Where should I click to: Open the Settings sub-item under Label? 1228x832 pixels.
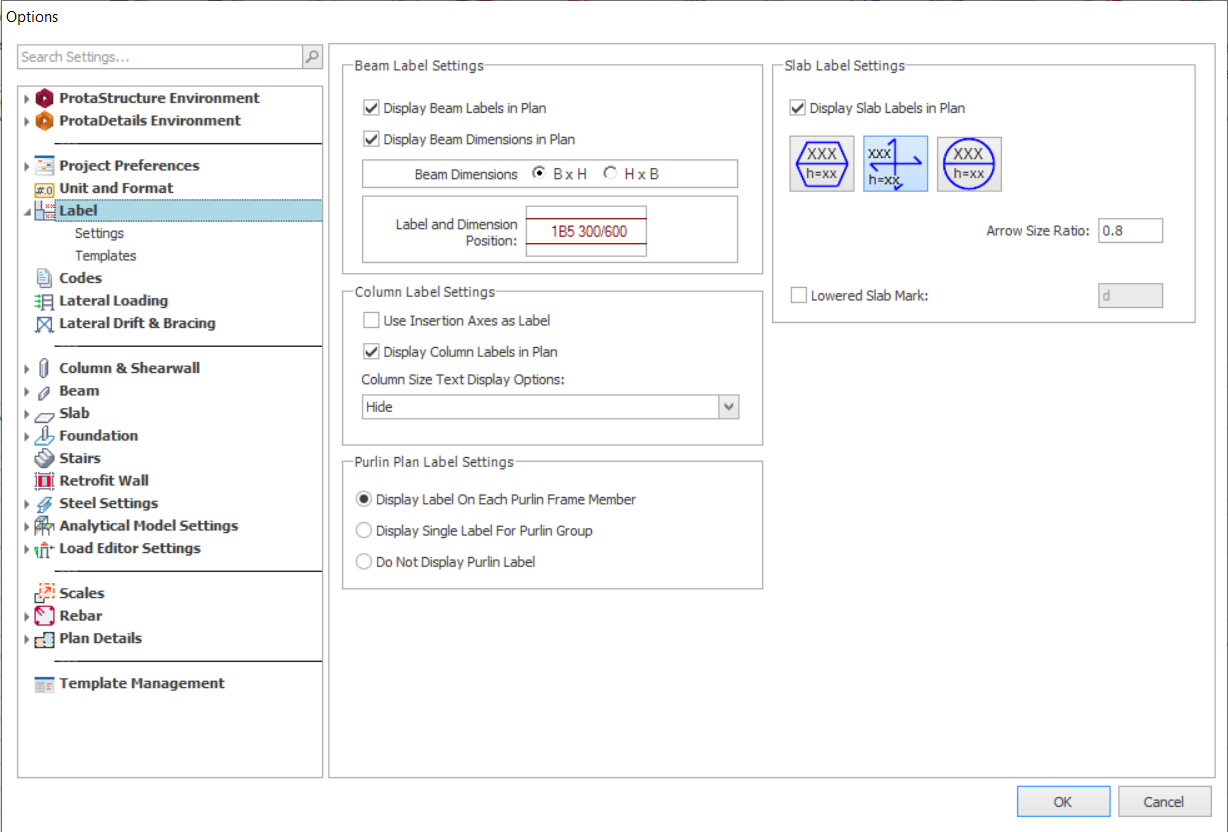click(99, 233)
